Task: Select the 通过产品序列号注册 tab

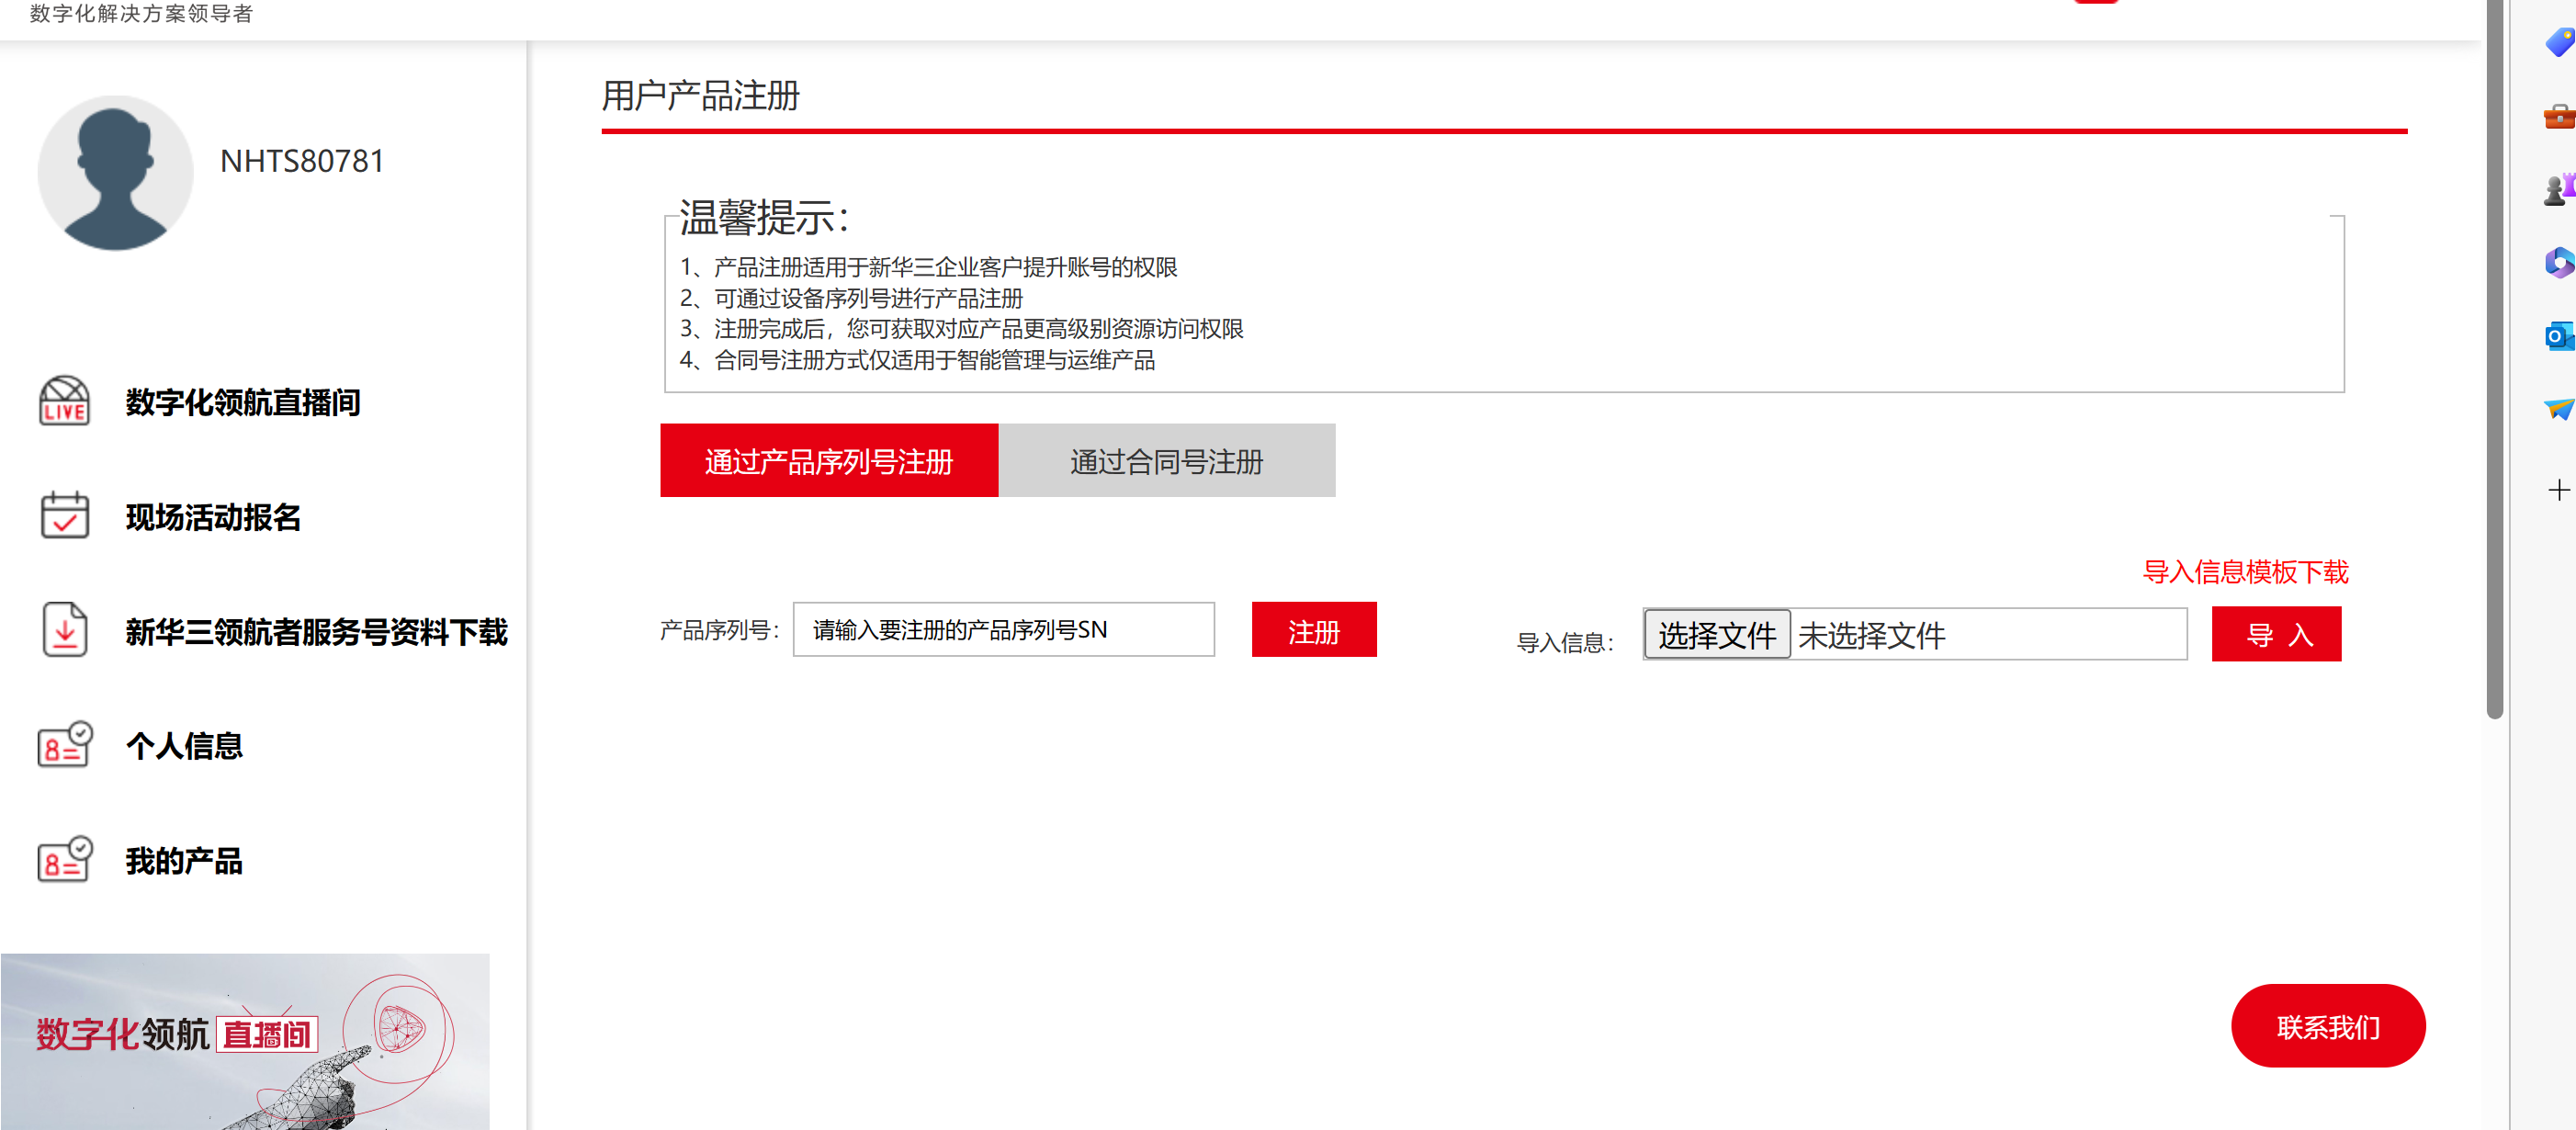Action: click(x=828, y=461)
